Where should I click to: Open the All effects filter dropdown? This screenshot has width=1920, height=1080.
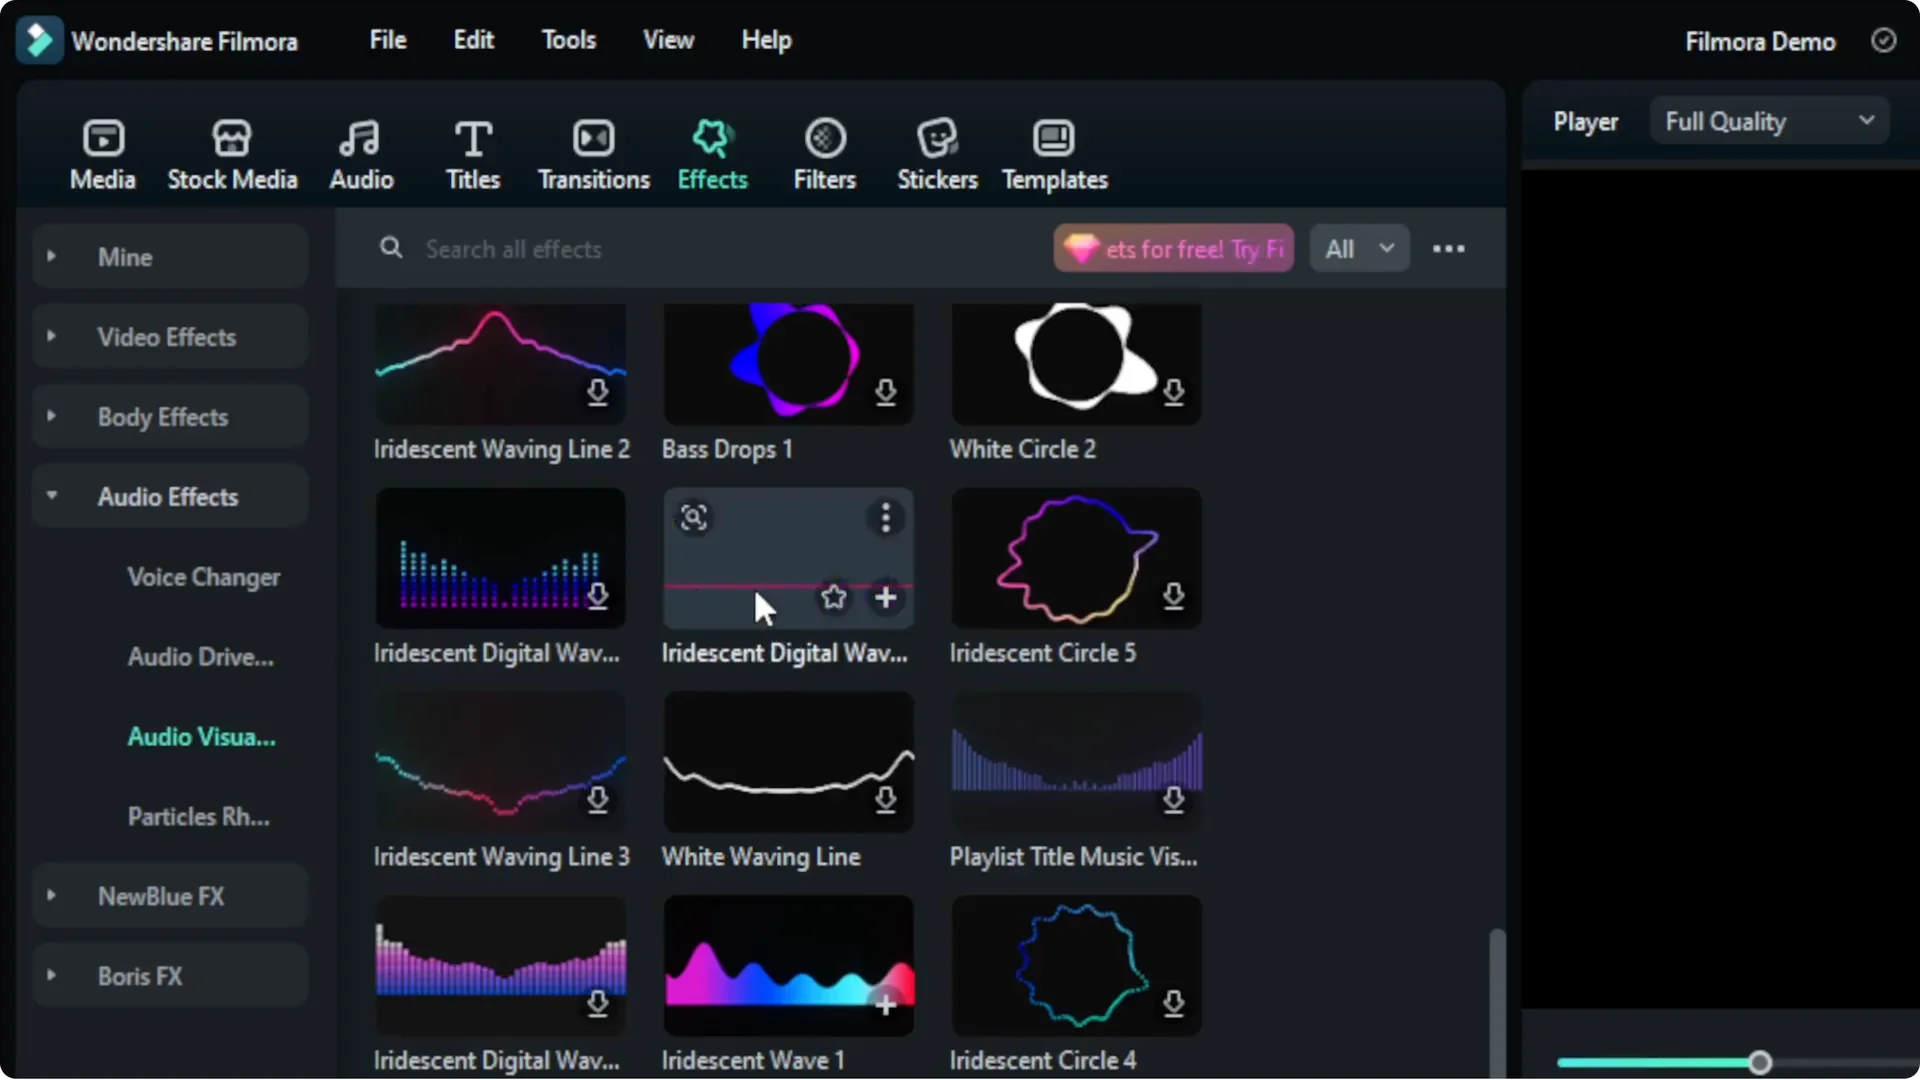pyautogui.click(x=1358, y=248)
